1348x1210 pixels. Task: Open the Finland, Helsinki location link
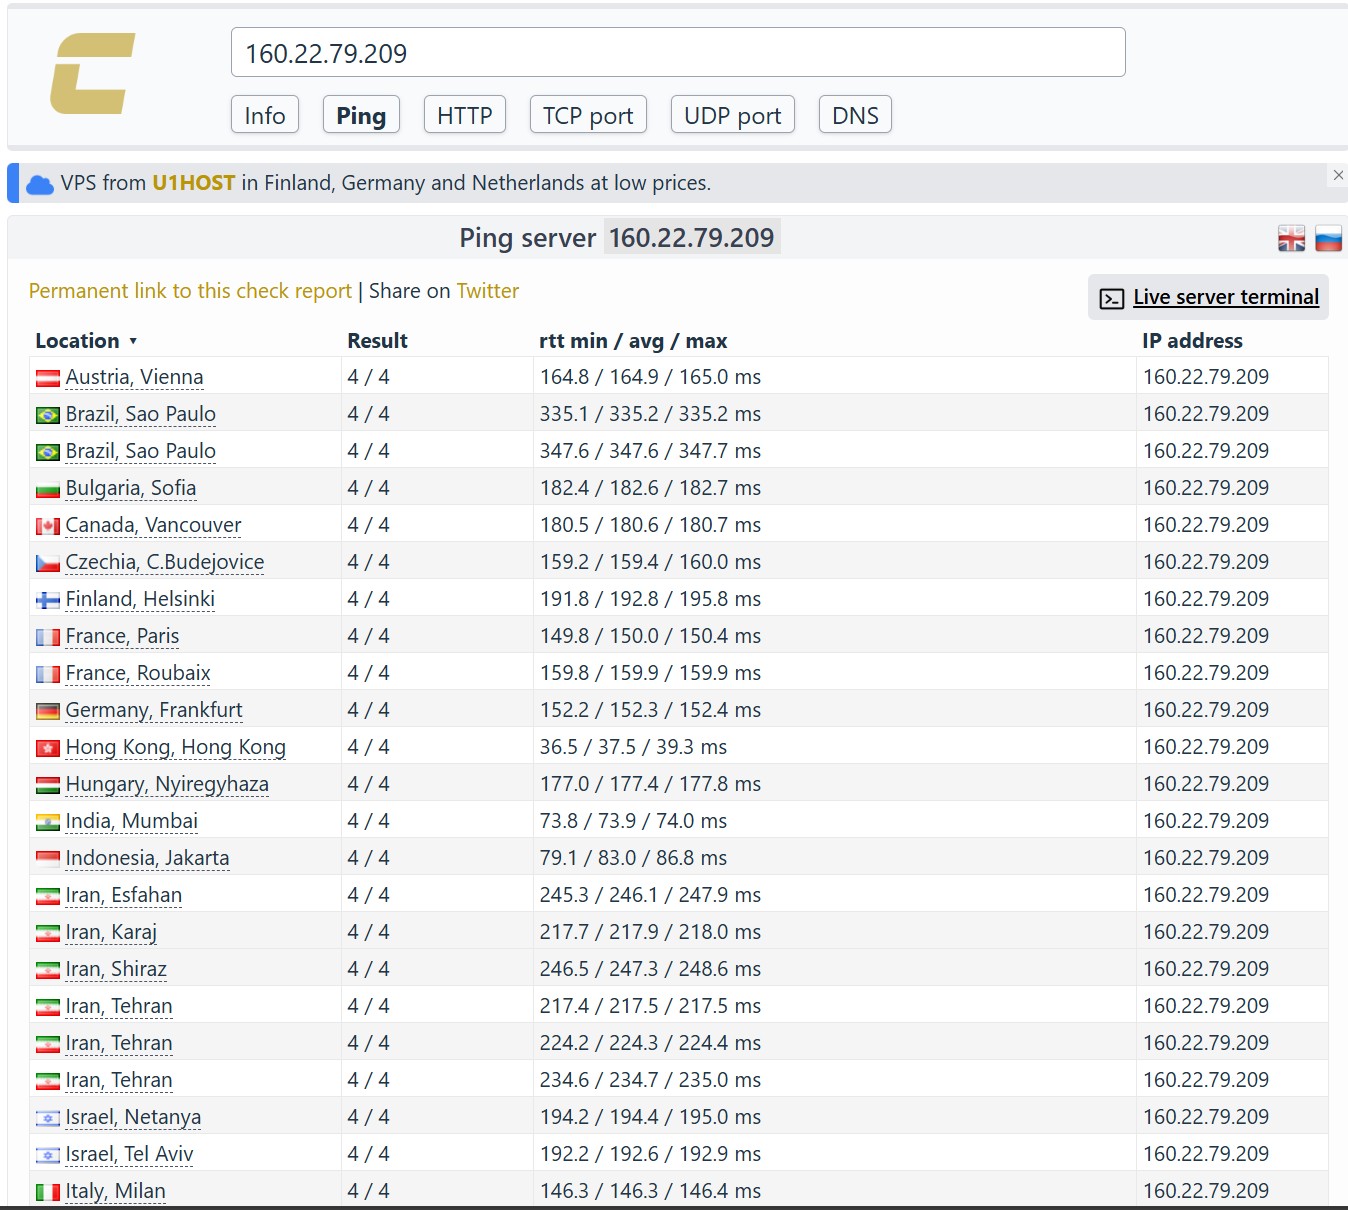140,599
